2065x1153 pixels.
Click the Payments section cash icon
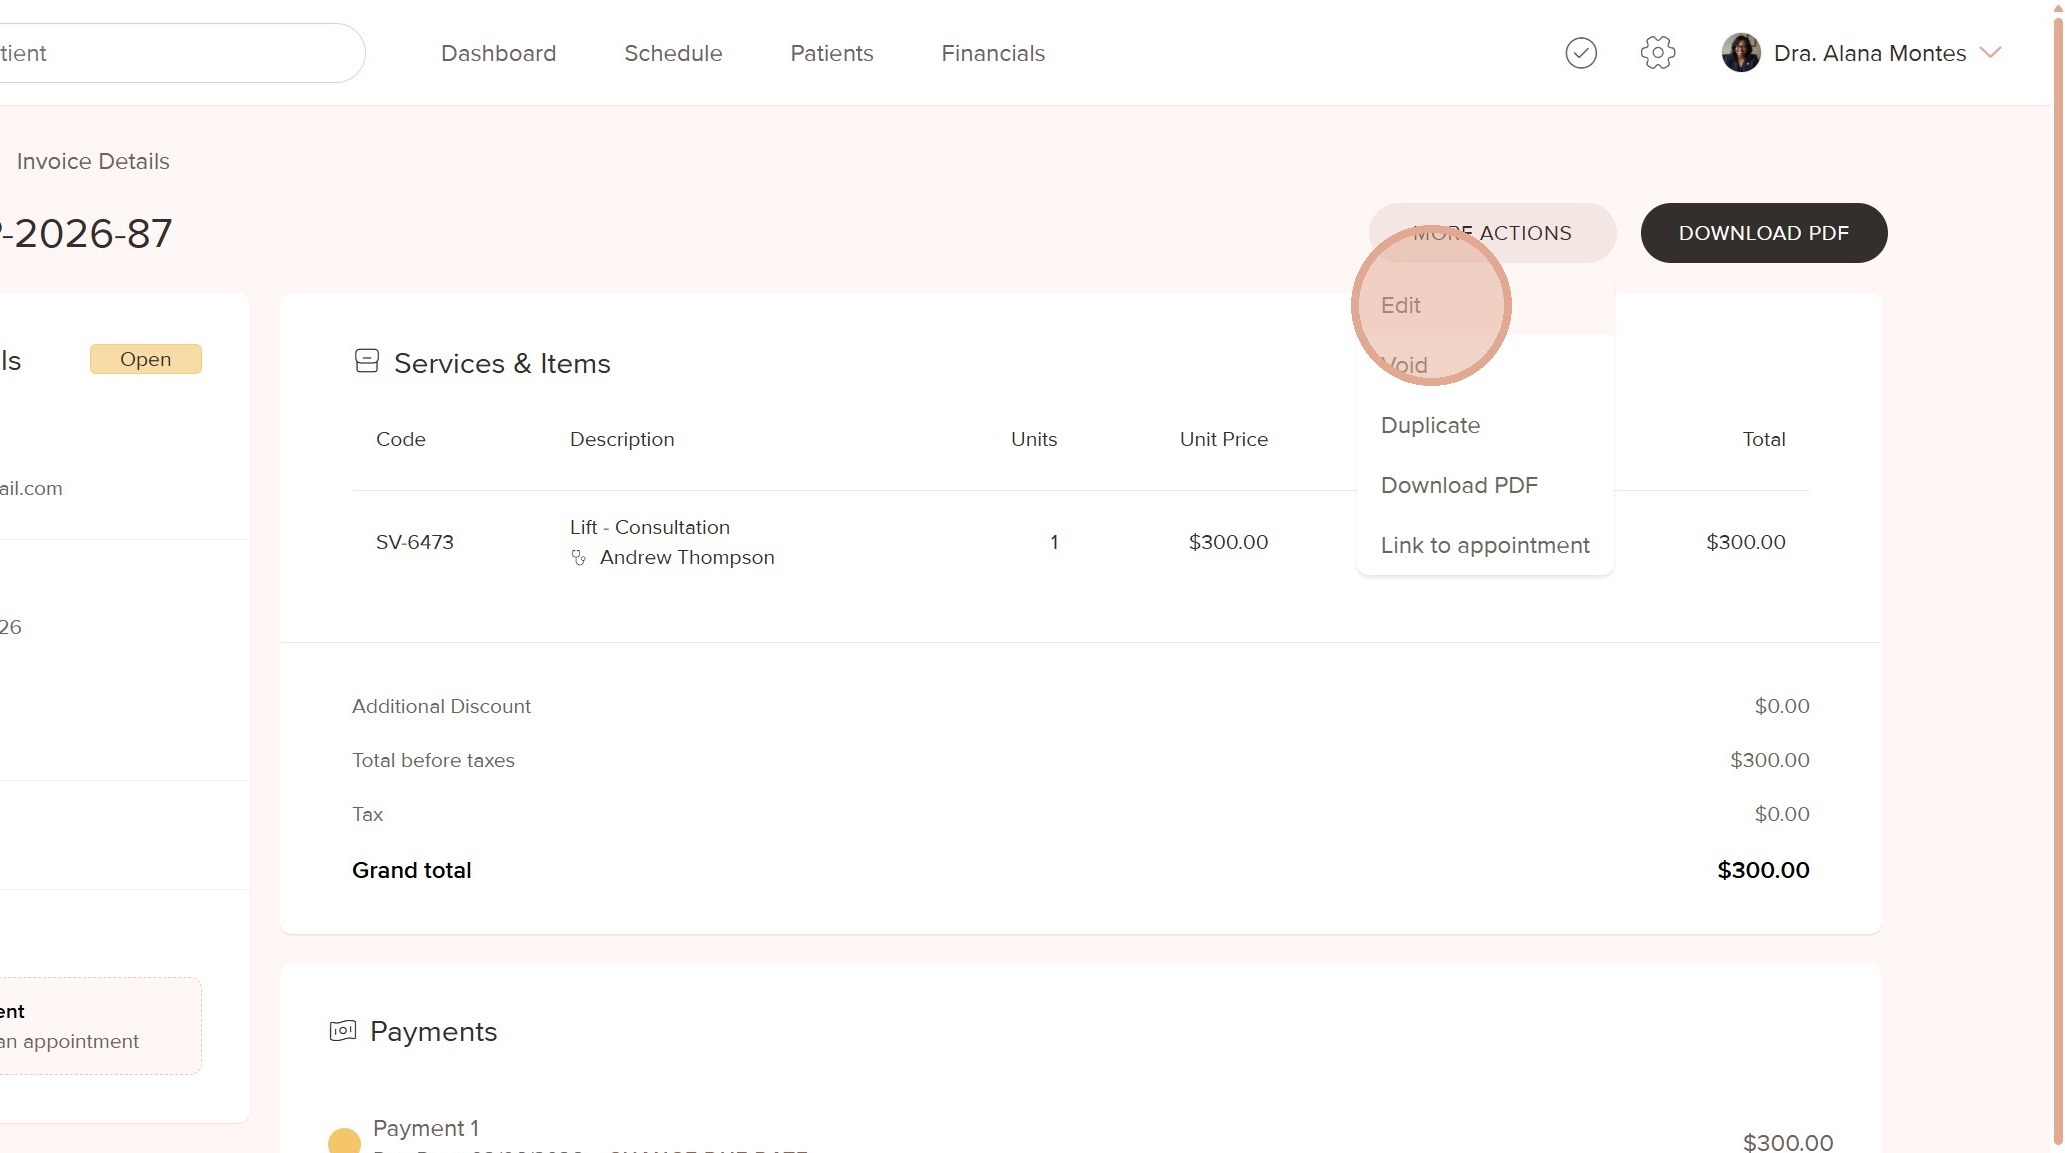[343, 1031]
